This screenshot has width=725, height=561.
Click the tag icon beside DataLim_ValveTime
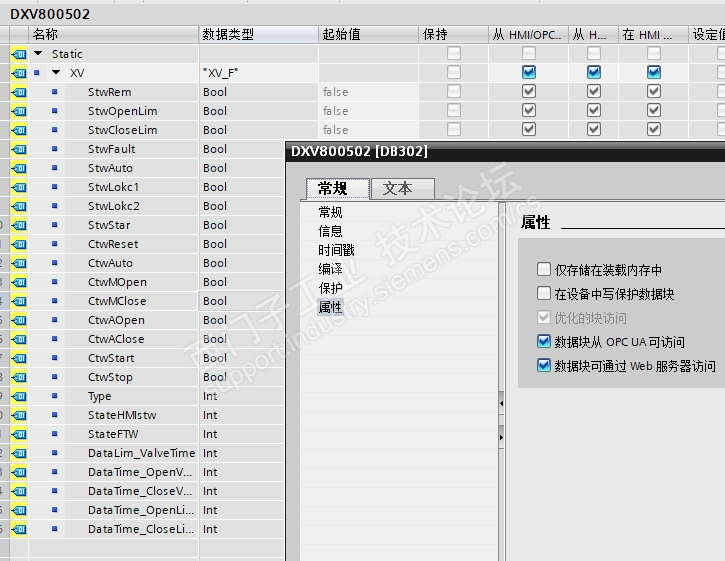click(19, 453)
